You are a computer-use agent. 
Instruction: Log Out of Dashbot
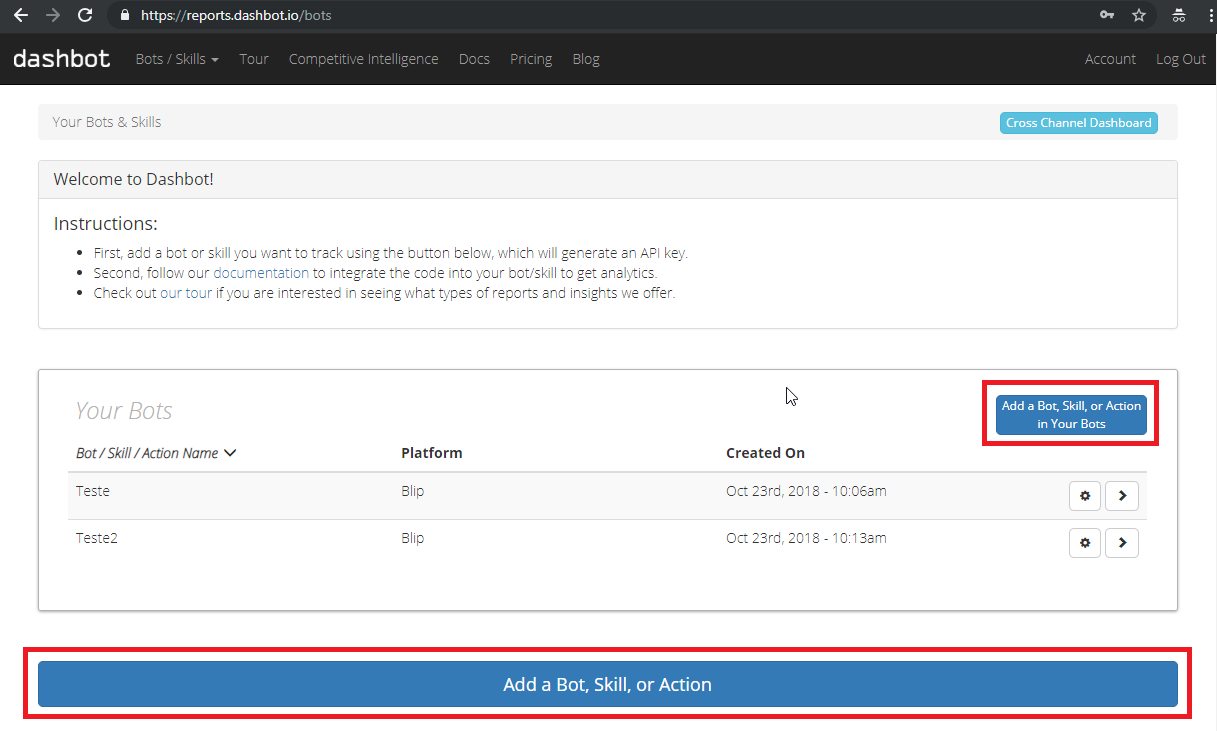click(x=1181, y=59)
